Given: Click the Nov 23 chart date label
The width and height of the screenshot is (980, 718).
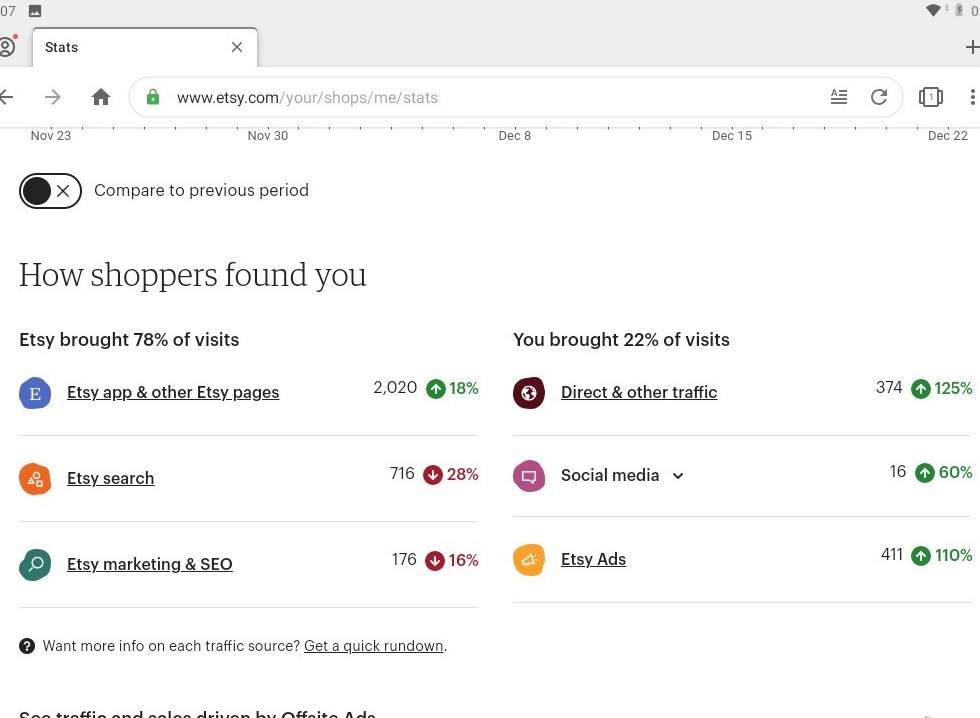Looking at the screenshot, I should point(51,136).
